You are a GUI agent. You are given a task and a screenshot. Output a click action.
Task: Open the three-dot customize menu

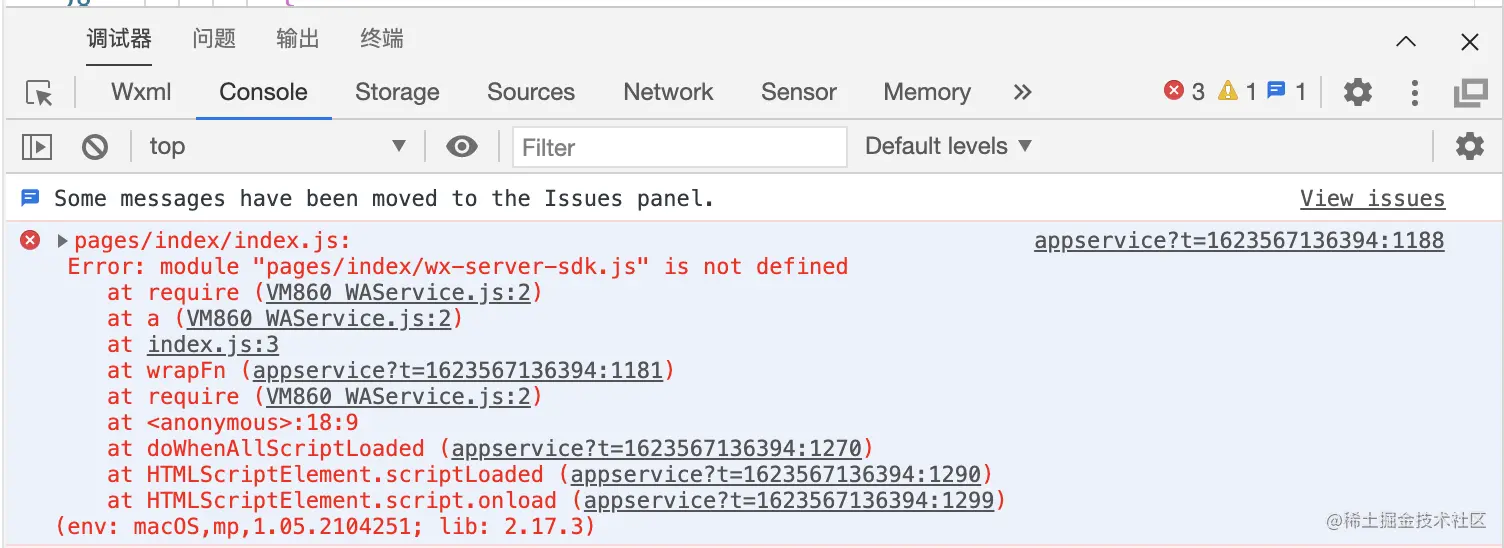[x=1414, y=93]
